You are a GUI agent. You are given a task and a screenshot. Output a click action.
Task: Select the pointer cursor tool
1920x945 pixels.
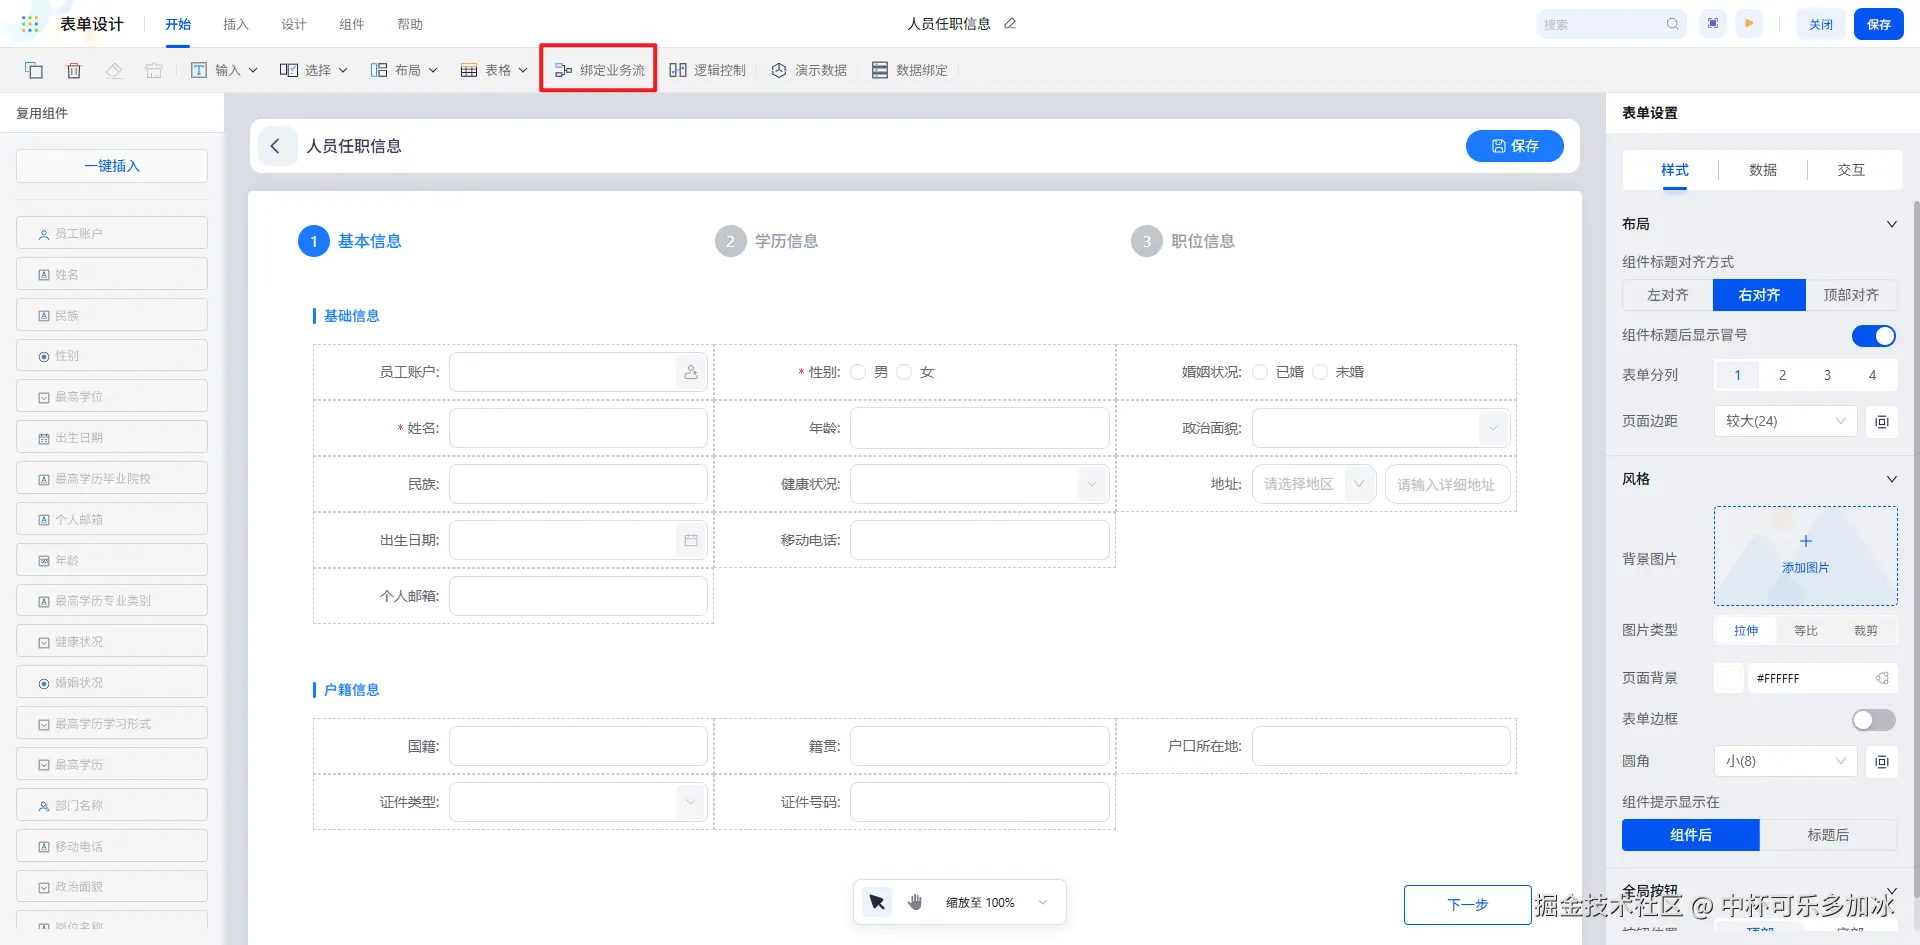[877, 902]
